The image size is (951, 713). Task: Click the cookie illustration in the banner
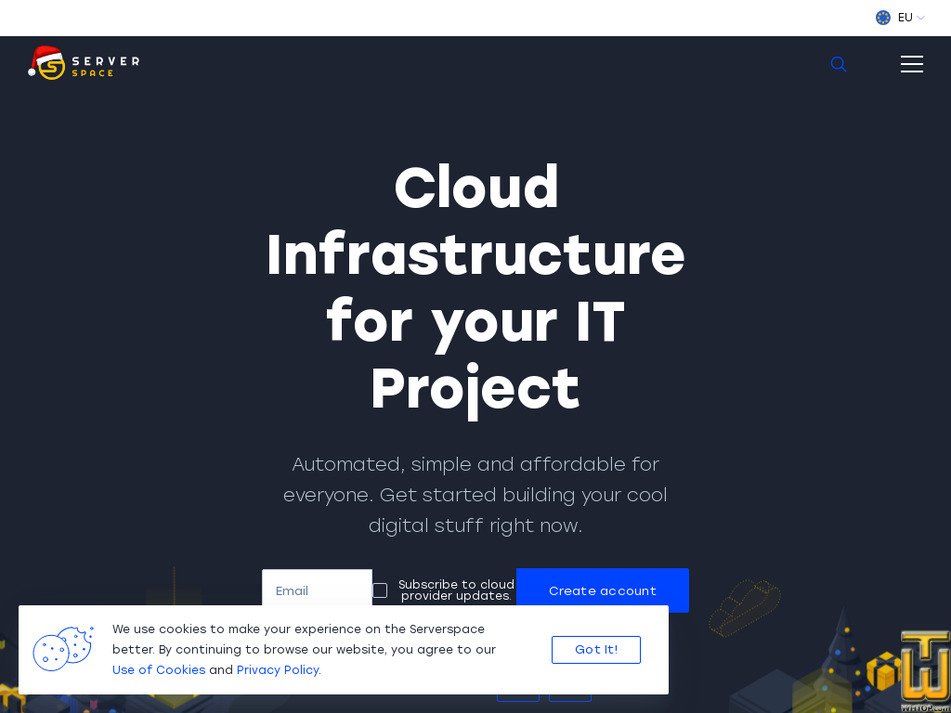click(63, 649)
